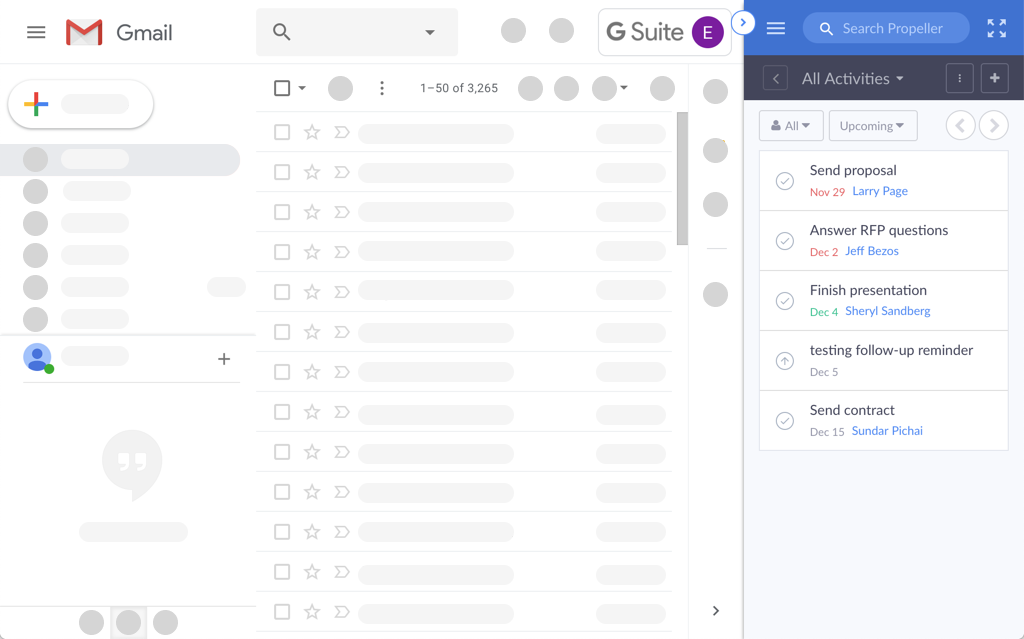Open the Upcoming filter dropdown
This screenshot has width=1024, height=639.
872,126
